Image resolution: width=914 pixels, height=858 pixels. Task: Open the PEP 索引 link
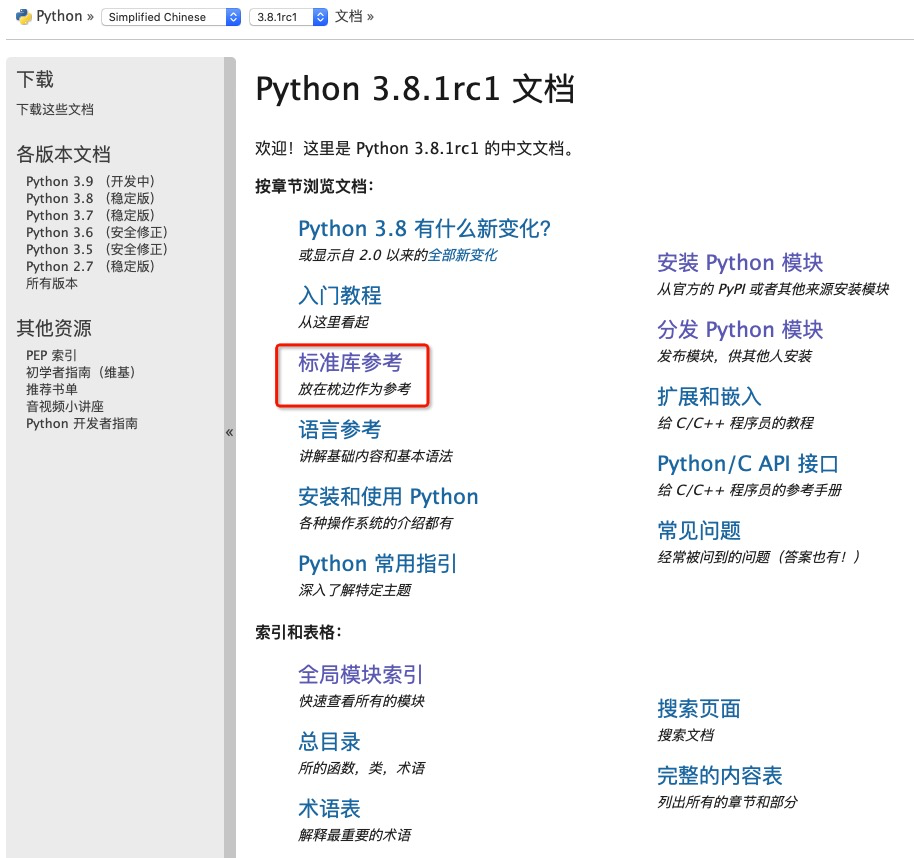[x=51, y=355]
